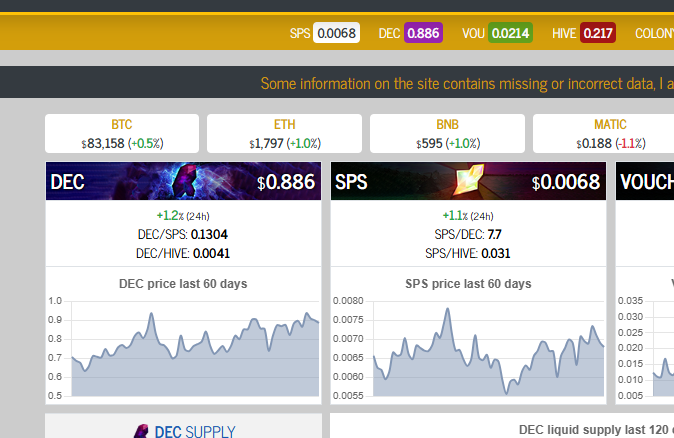Click the SPS shard icon in banner
Image resolution: width=674 pixels, height=438 pixels.
(x=469, y=179)
